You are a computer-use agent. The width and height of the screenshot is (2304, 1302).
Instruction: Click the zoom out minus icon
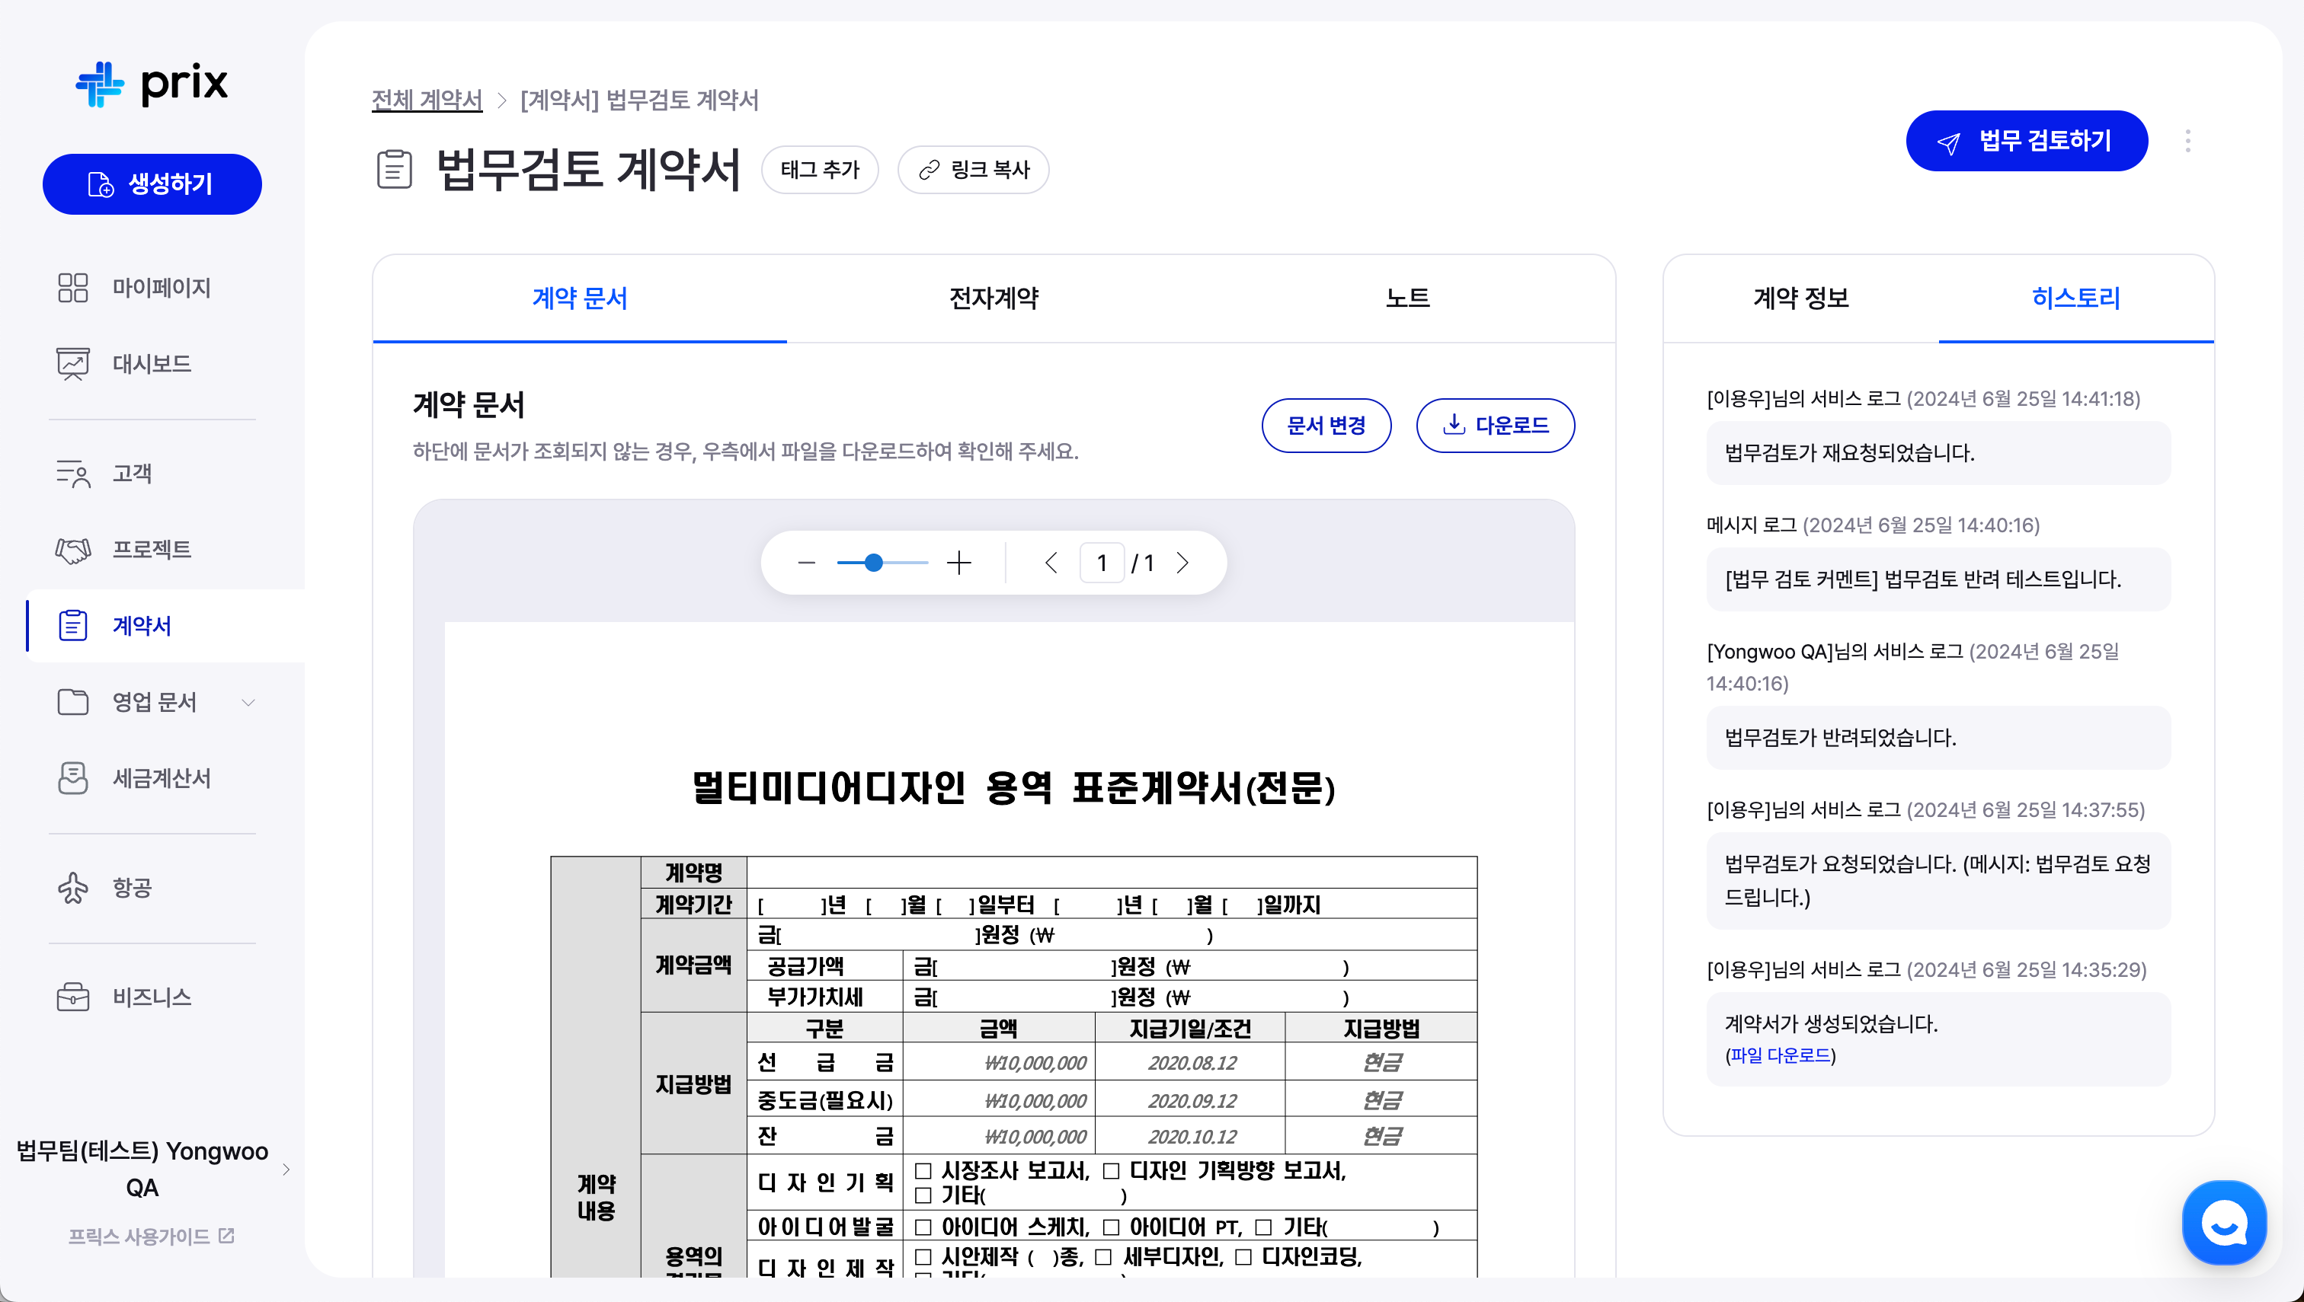tap(807, 563)
